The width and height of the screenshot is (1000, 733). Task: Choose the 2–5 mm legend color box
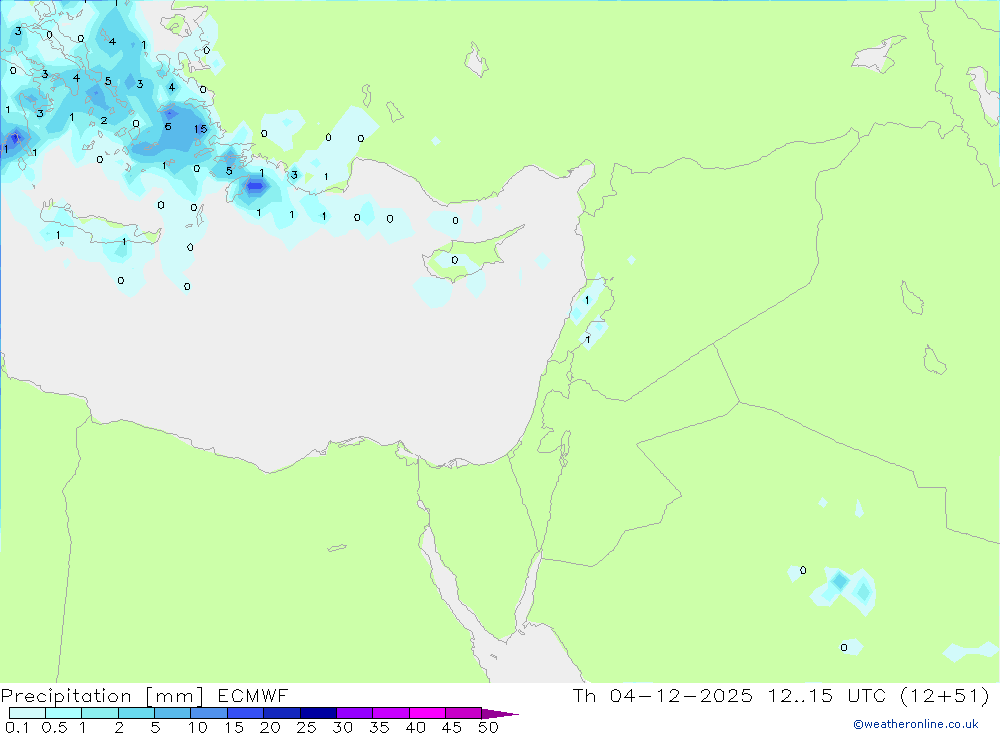[x=136, y=713]
